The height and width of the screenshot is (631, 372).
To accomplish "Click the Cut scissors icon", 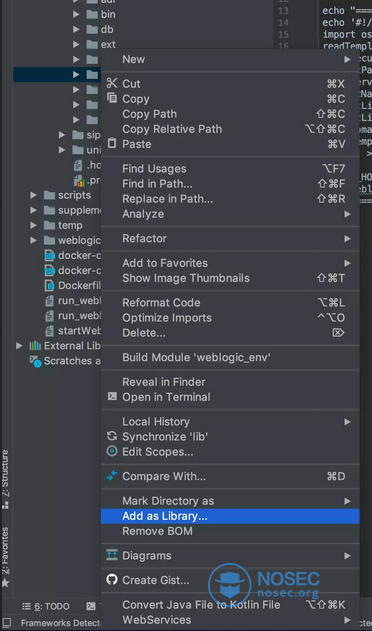I will point(112,83).
